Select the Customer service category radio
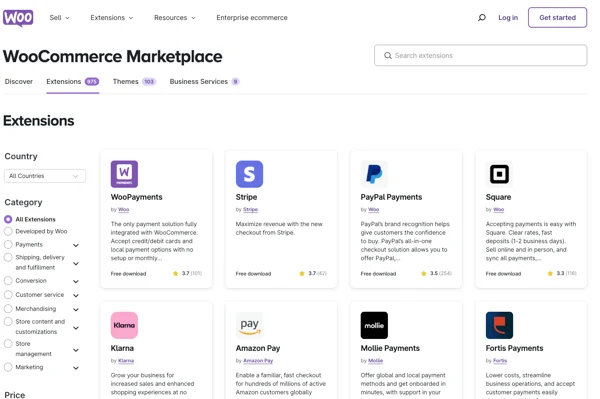This screenshot has height=399, width=600. click(x=8, y=295)
